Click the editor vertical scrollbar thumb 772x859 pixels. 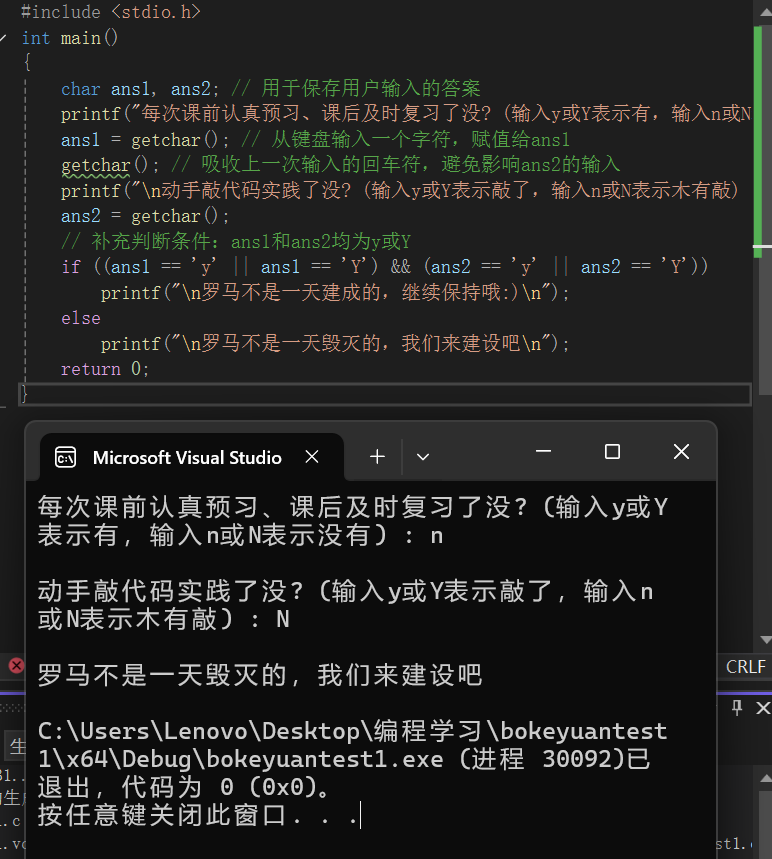[x=765, y=208]
